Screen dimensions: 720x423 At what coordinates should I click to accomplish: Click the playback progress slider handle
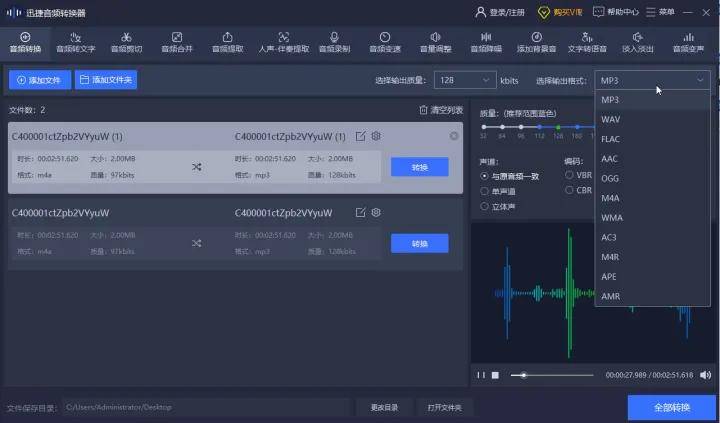[x=523, y=375]
